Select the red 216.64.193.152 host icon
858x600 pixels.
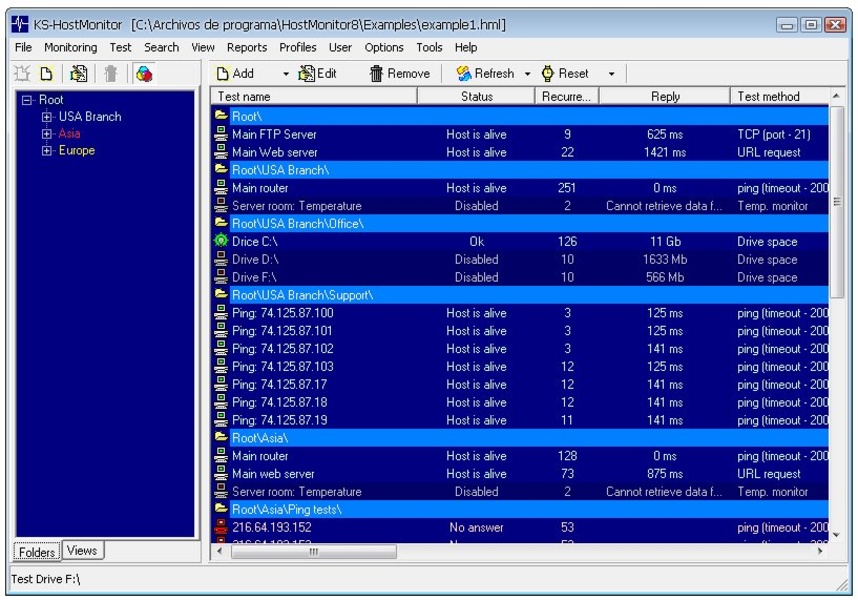tap(221, 528)
